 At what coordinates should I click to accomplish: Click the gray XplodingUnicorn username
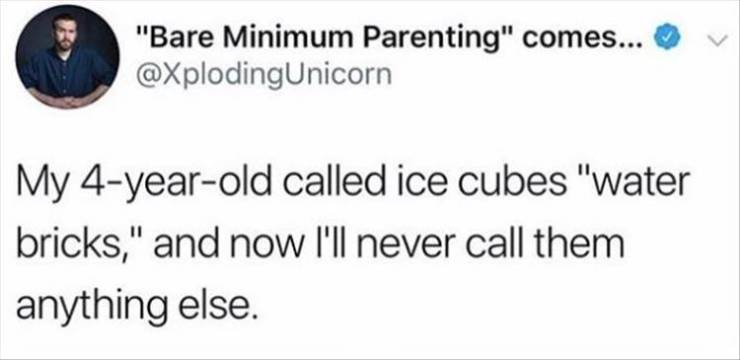coord(263,75)
